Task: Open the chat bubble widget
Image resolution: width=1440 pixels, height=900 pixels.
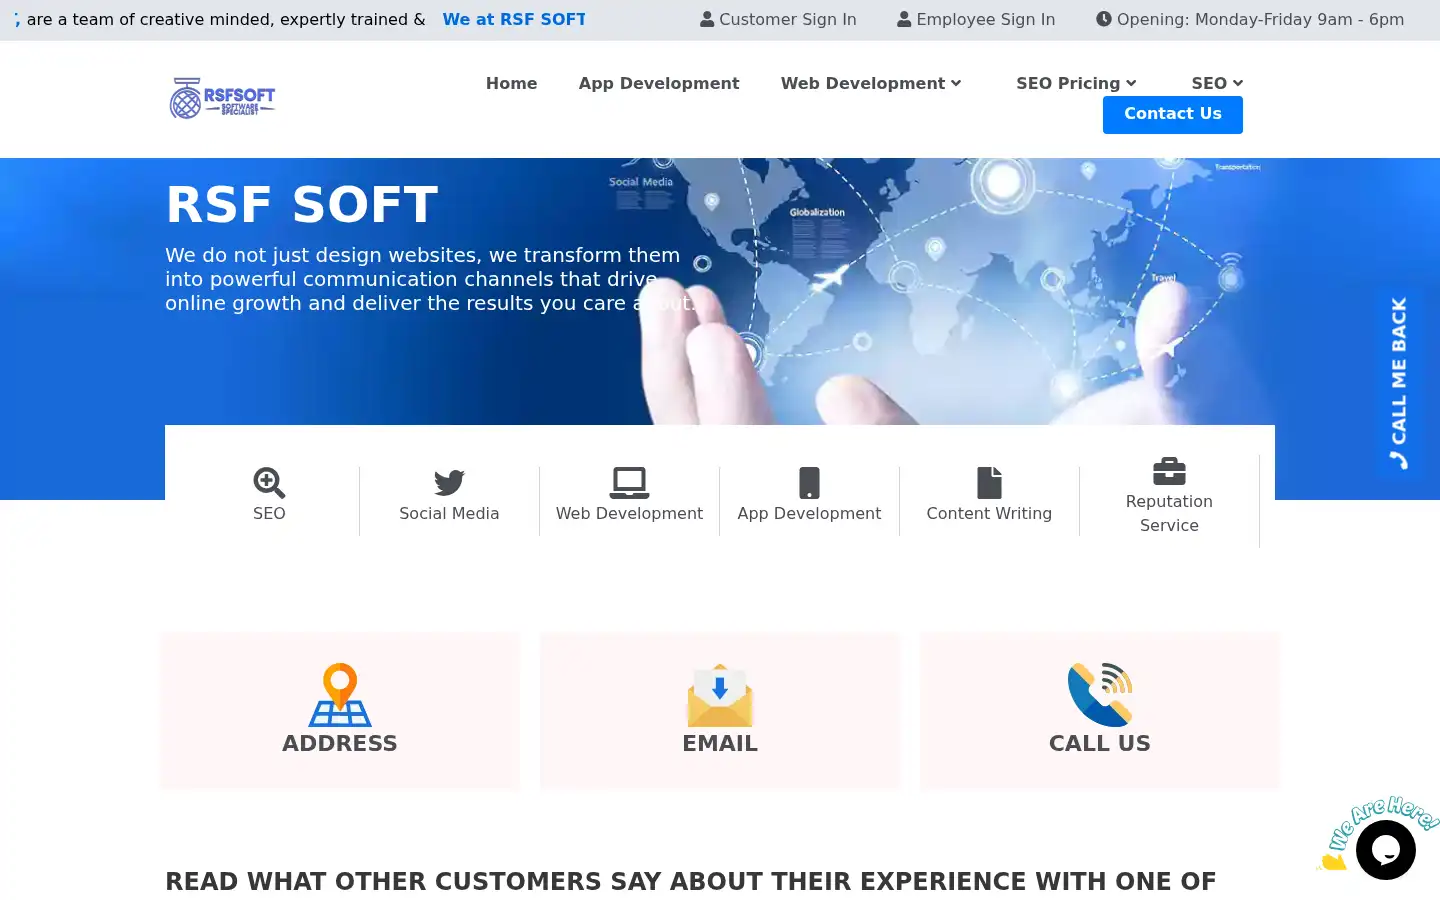Action: point(1386,850)
